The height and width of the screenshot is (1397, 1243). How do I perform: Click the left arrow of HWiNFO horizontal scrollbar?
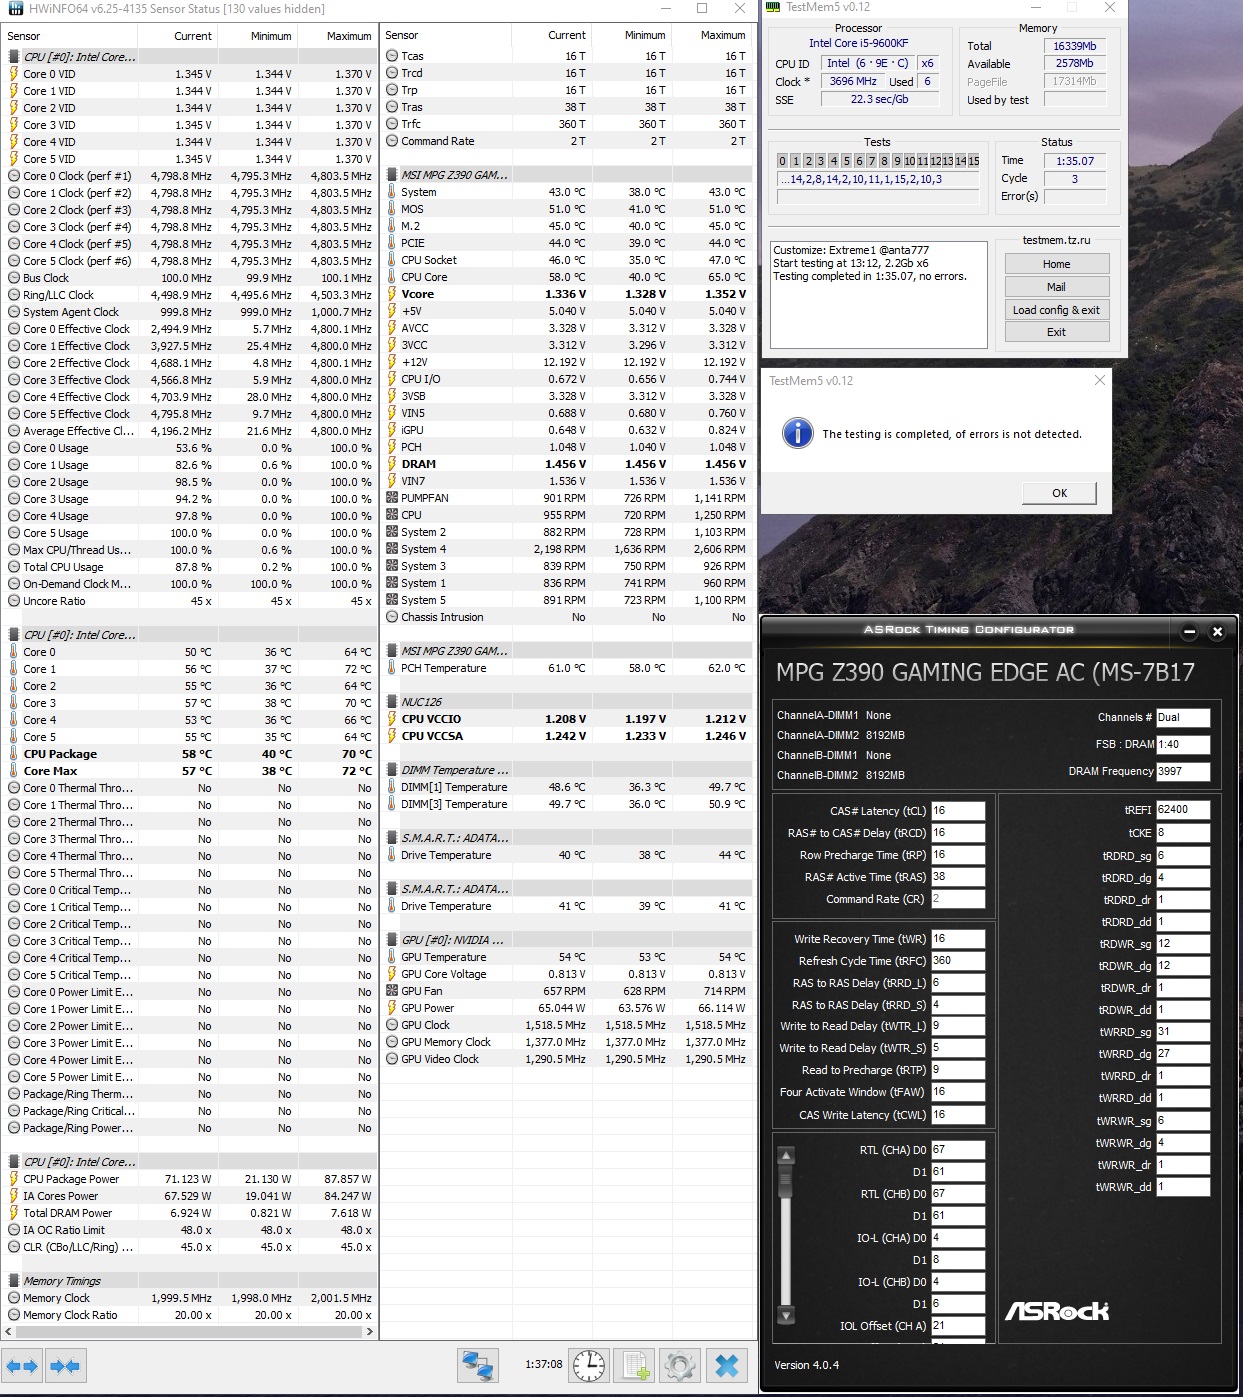click(x=8, y=1332)
